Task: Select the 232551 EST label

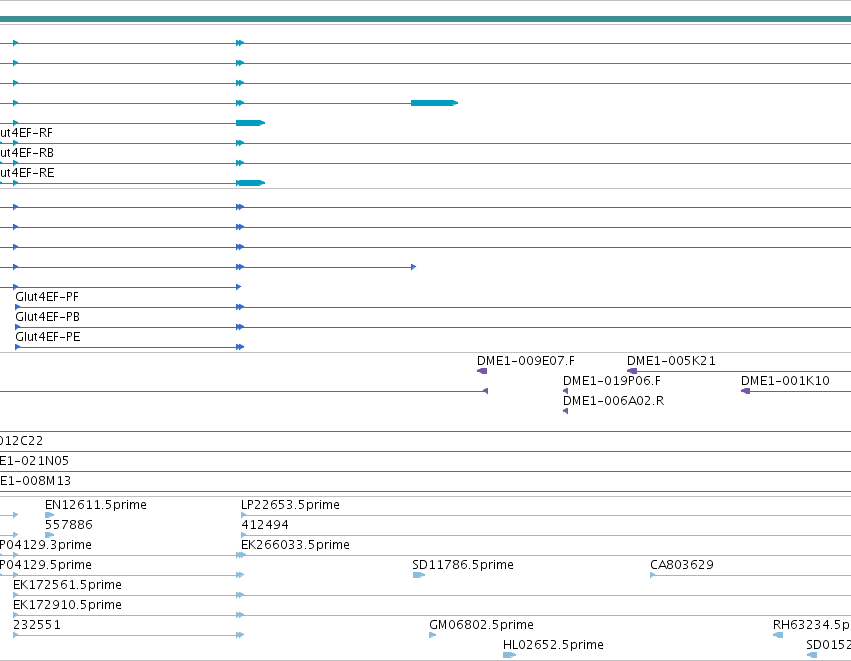Action: pos(37,625)
